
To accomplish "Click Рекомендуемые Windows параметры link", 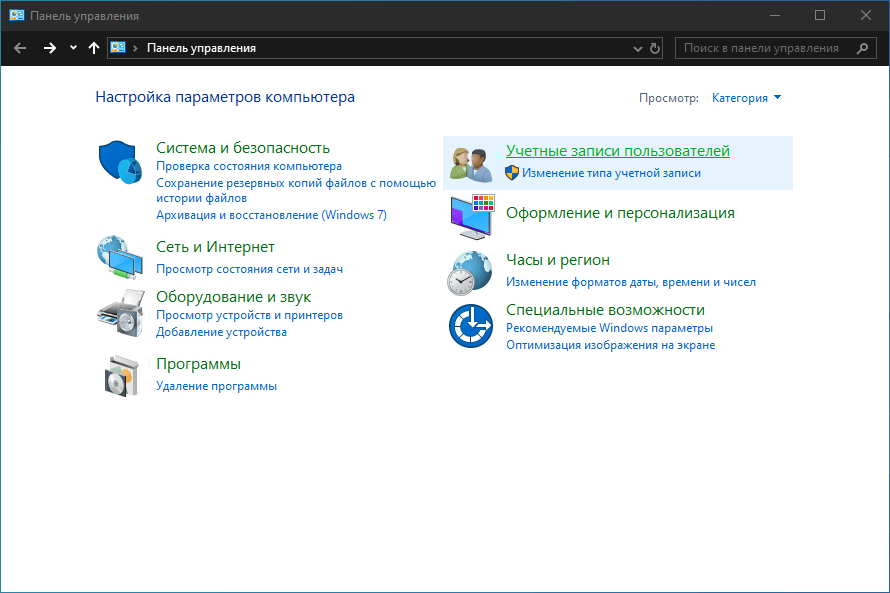I will [610, 328].
